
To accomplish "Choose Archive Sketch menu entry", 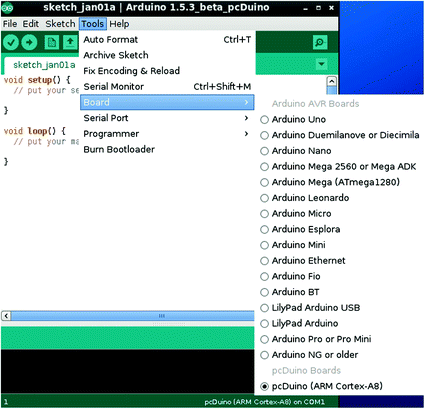I will 167,55.
